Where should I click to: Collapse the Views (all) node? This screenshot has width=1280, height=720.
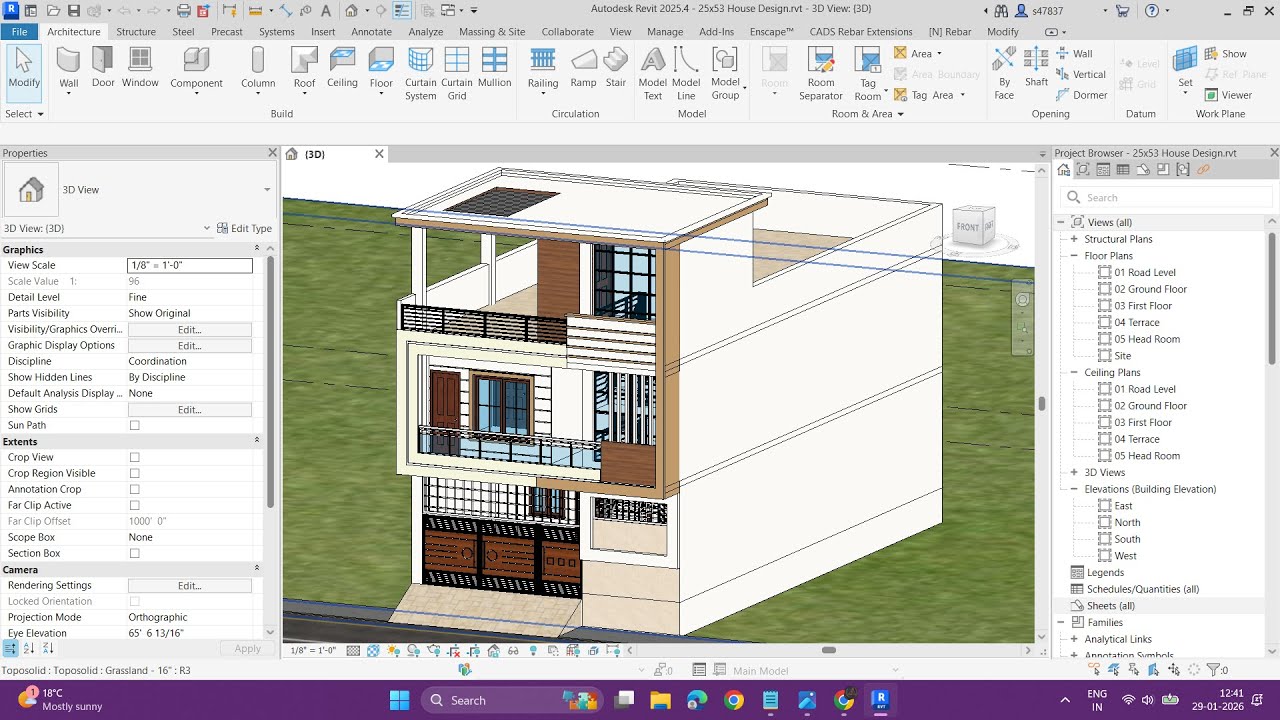(x=1062, y=222)
